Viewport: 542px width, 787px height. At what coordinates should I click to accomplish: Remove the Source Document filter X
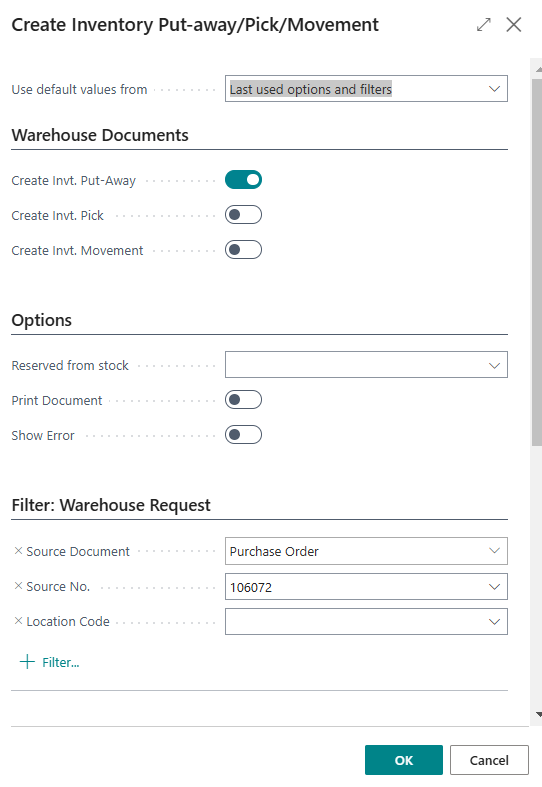(18, 551)
